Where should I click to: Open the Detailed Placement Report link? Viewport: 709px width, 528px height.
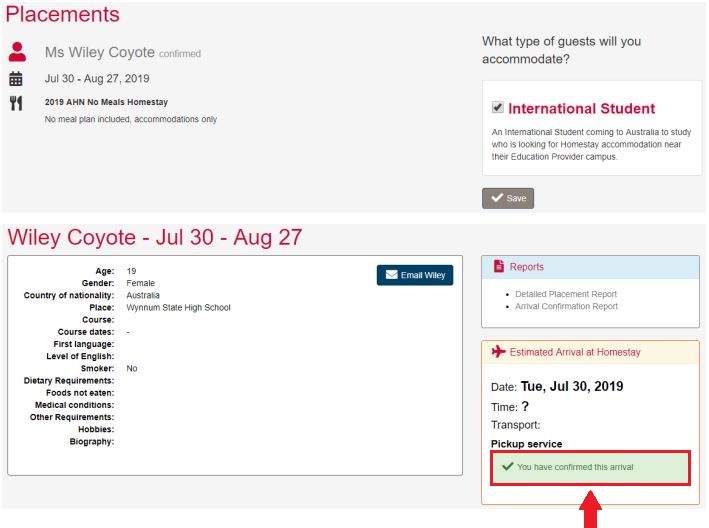point(566,294)
